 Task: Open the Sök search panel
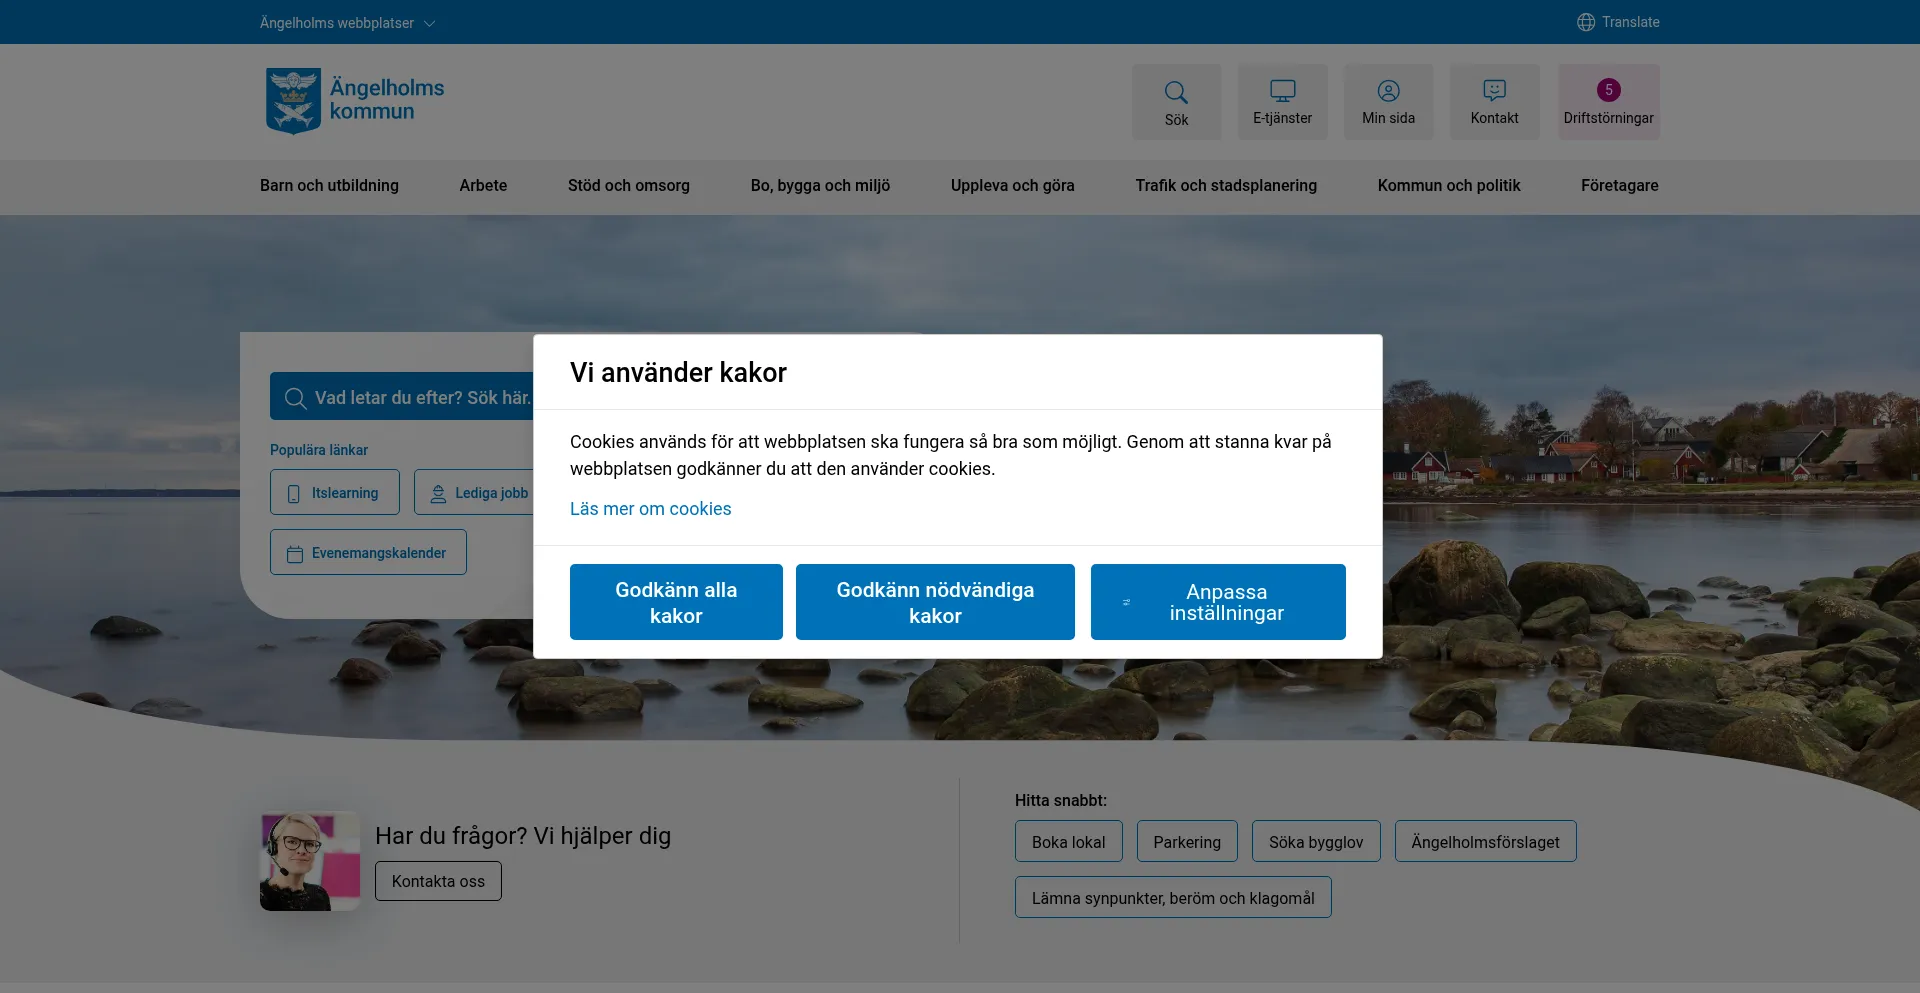(1176, 101)
